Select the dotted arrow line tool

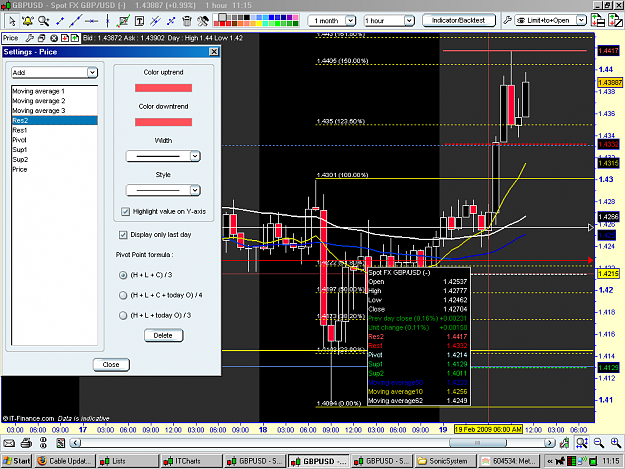171,20
